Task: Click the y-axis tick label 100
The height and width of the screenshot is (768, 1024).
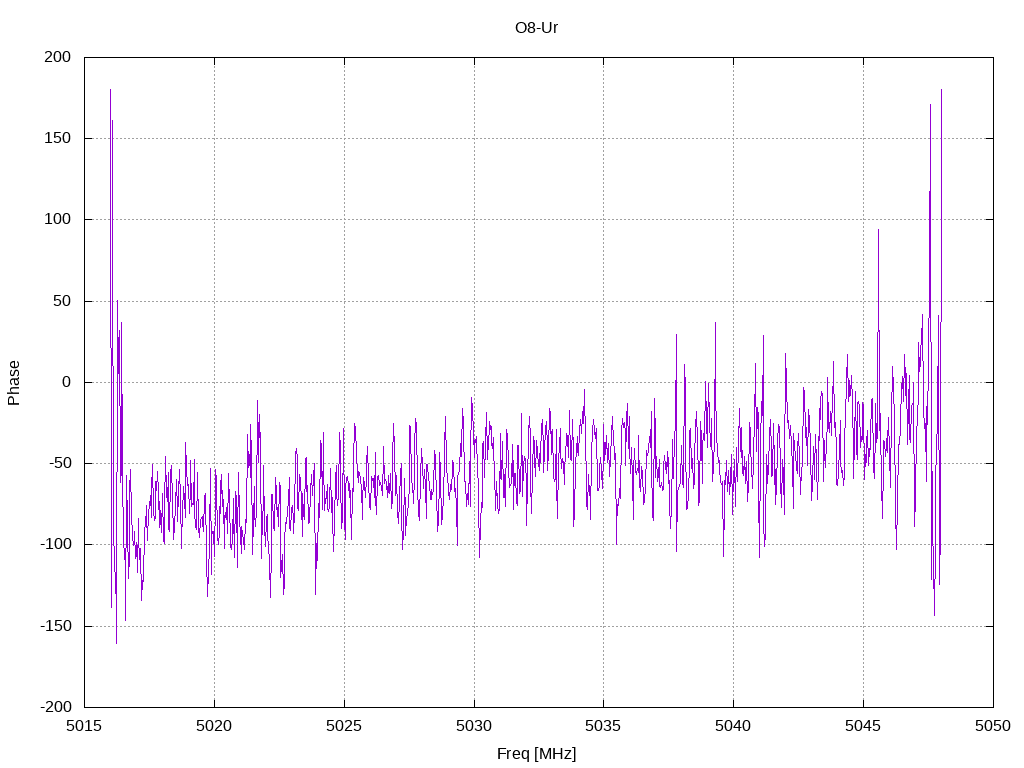Action: tap(57, 219)
